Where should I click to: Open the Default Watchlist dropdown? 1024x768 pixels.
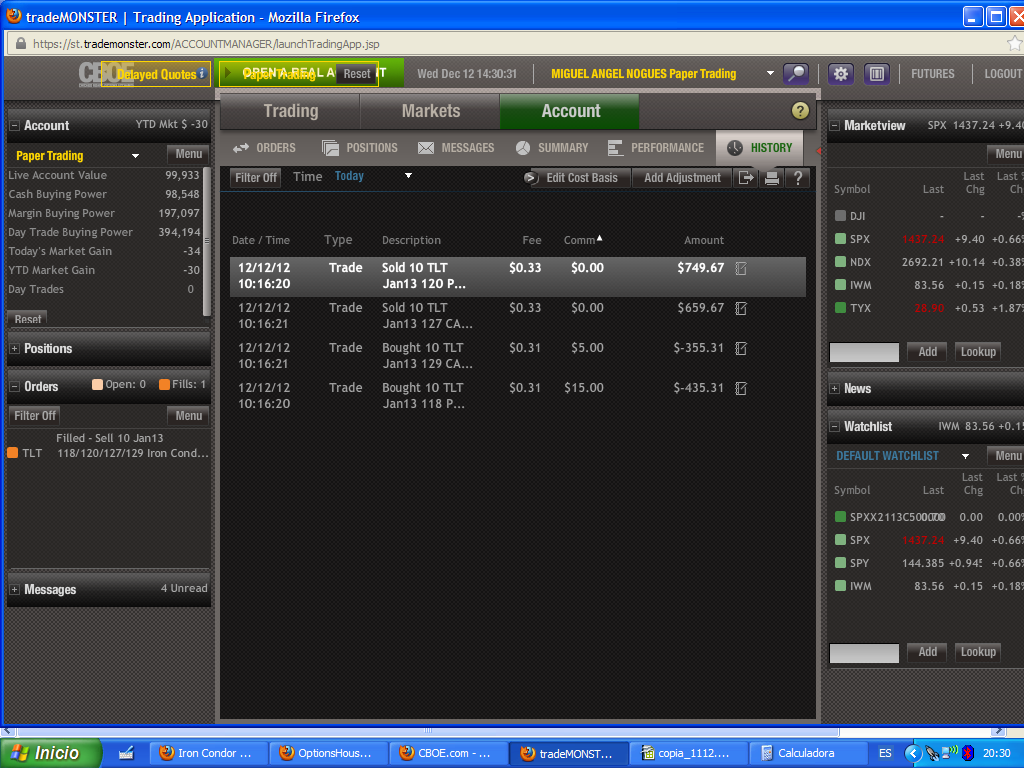965,456
